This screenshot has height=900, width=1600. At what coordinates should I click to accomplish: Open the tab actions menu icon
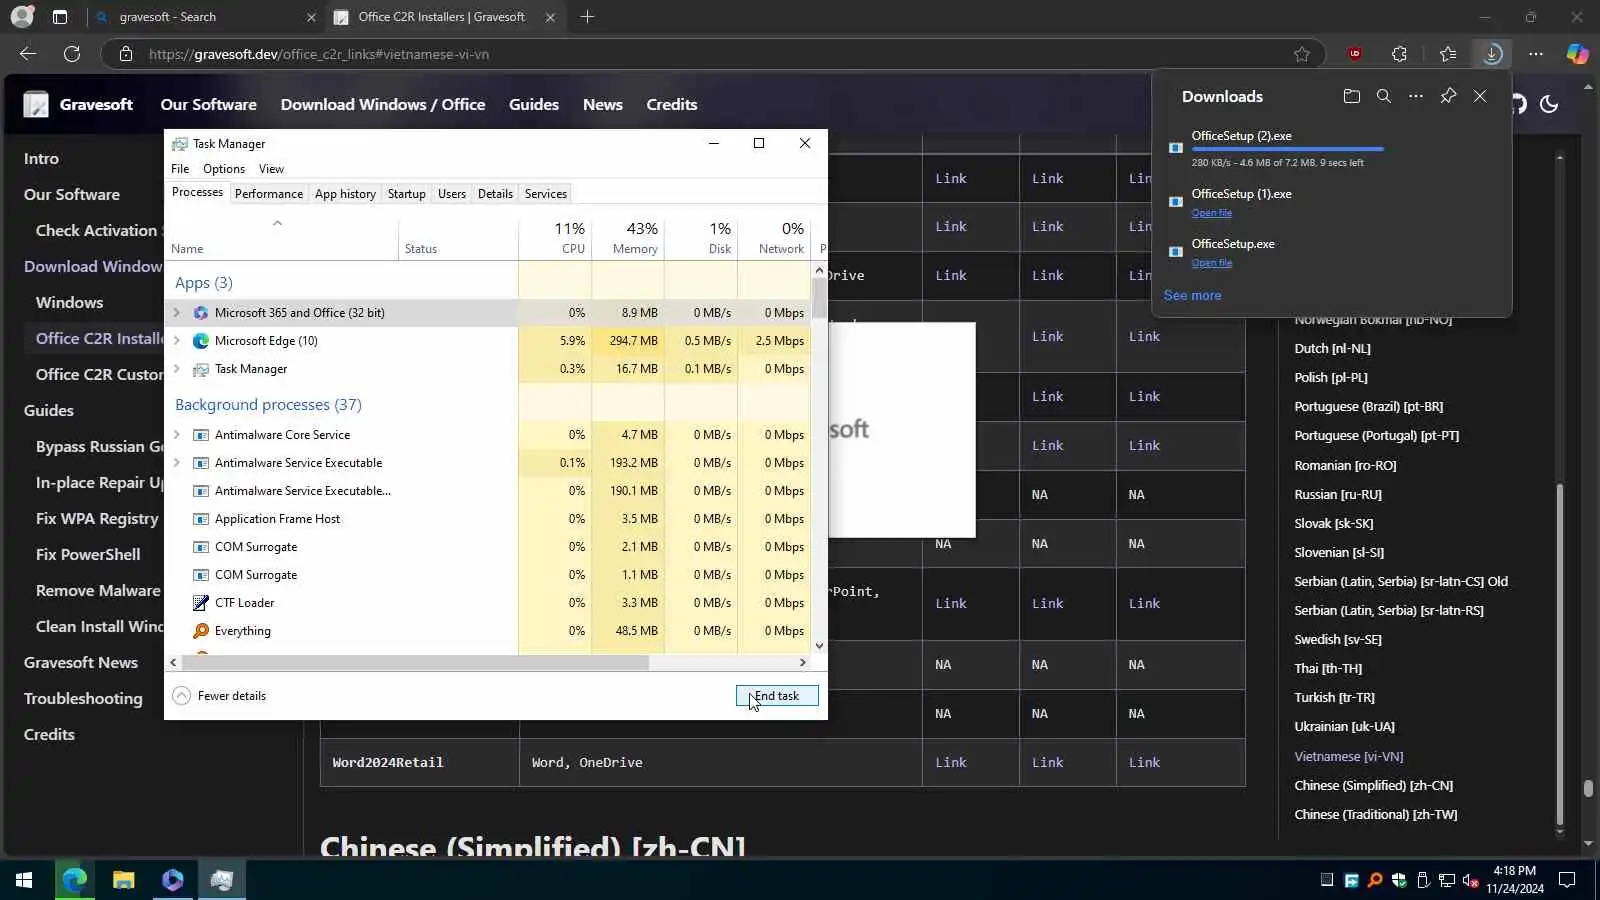point(60,17)
